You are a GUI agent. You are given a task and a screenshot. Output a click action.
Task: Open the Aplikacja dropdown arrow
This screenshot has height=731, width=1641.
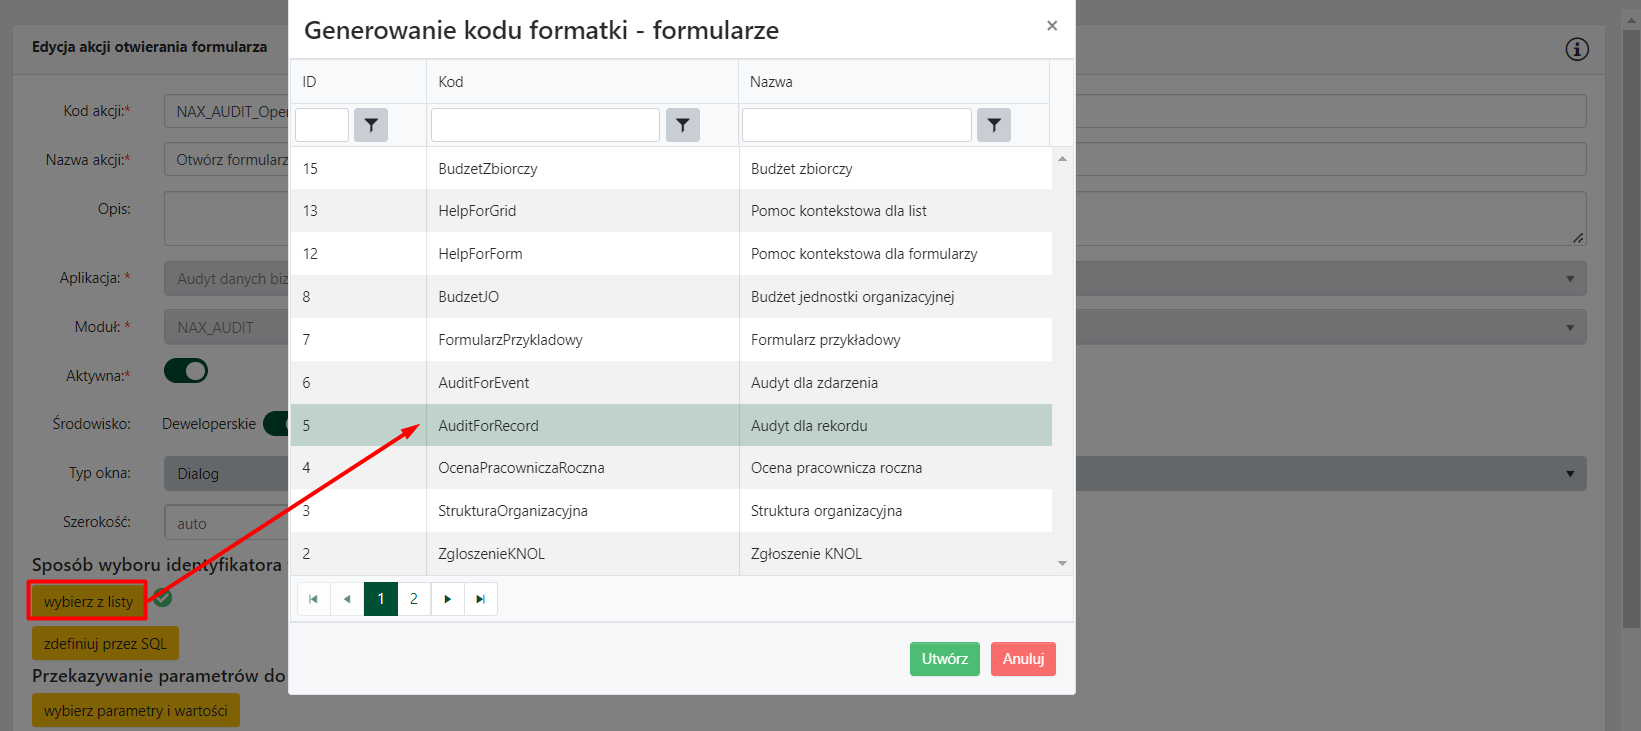pyautogui.click(x=1569, y=279)
